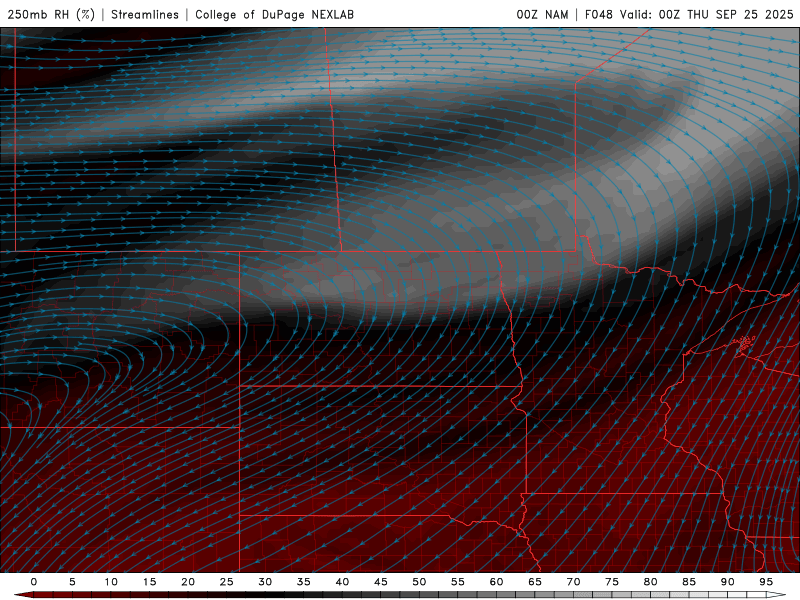
Task: Click the colorbar value "55"
Action: pyautogui.click(x=458, y=582)
